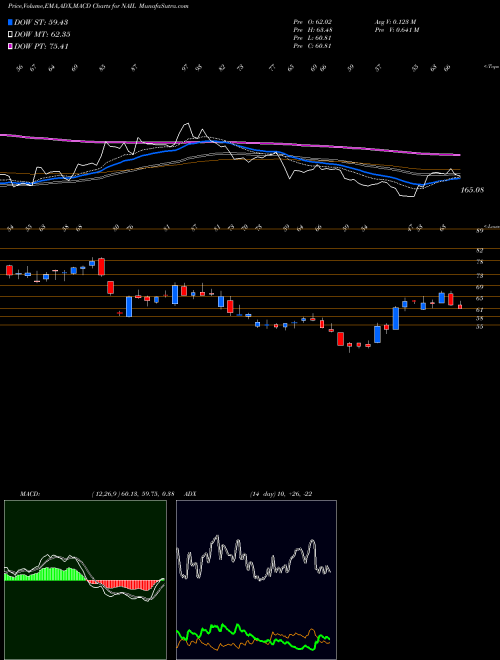The height and width of the screenshot is (660, 500).
Task: Click the 'Pre O: 62.02' open value
Action: [313, 22]
